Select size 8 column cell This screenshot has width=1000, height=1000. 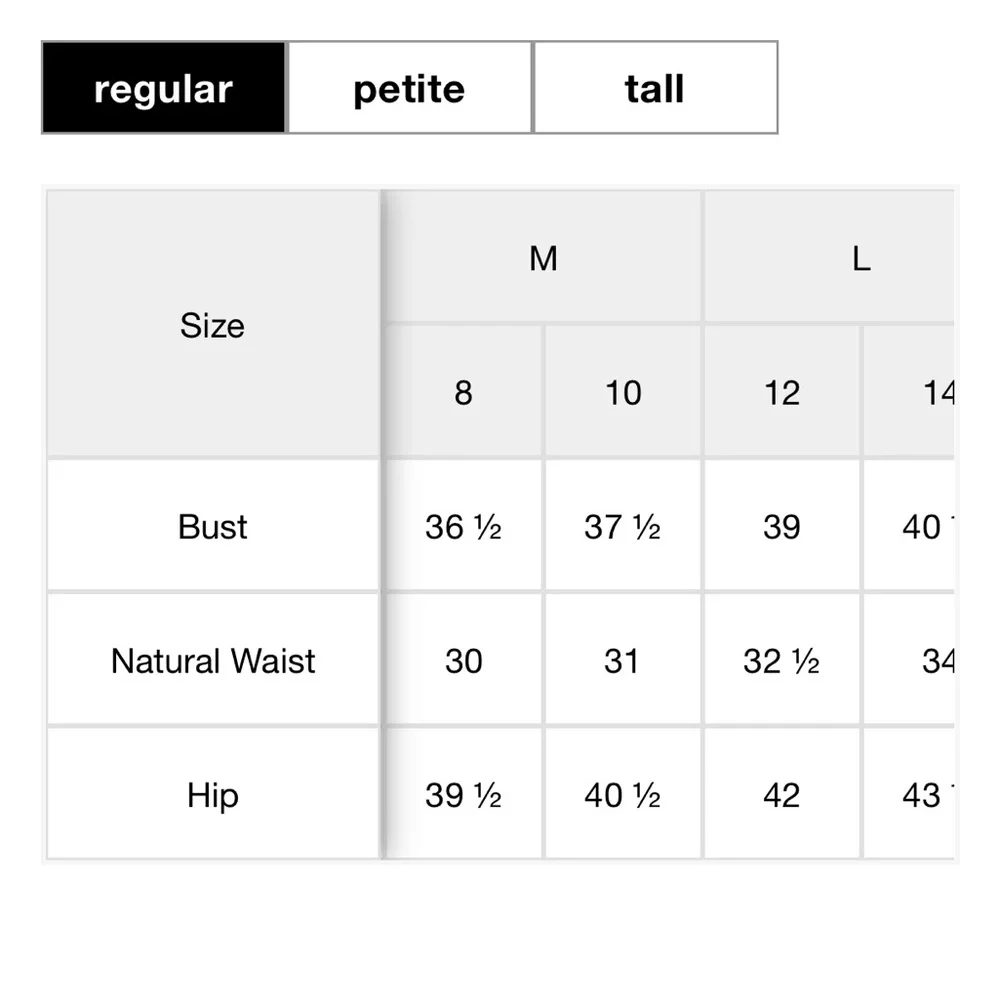[x=463, y=392]
